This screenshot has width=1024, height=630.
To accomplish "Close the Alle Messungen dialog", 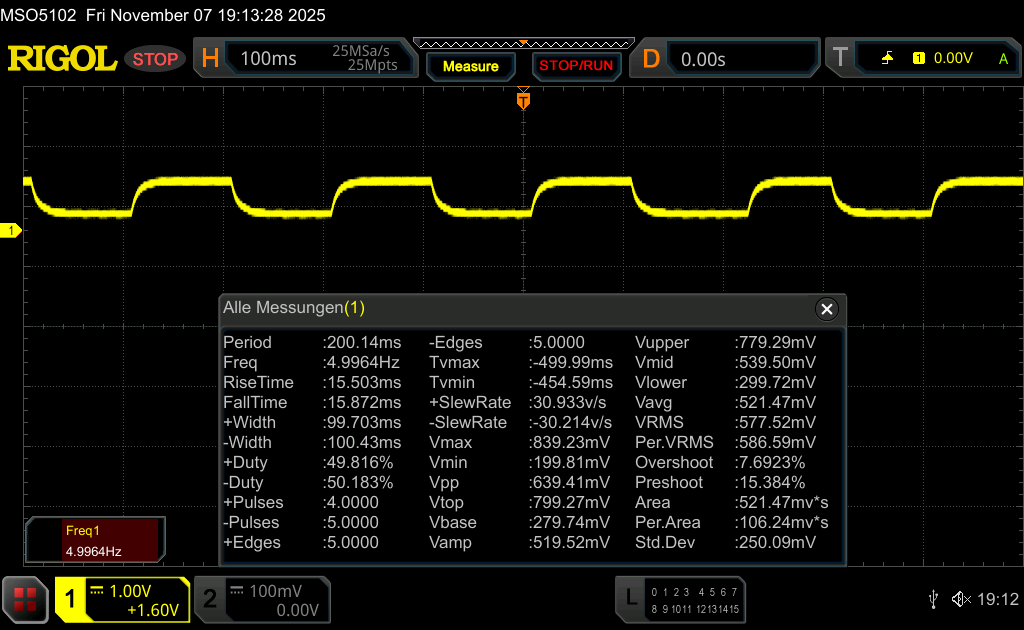I will click(x=826, y=309).
